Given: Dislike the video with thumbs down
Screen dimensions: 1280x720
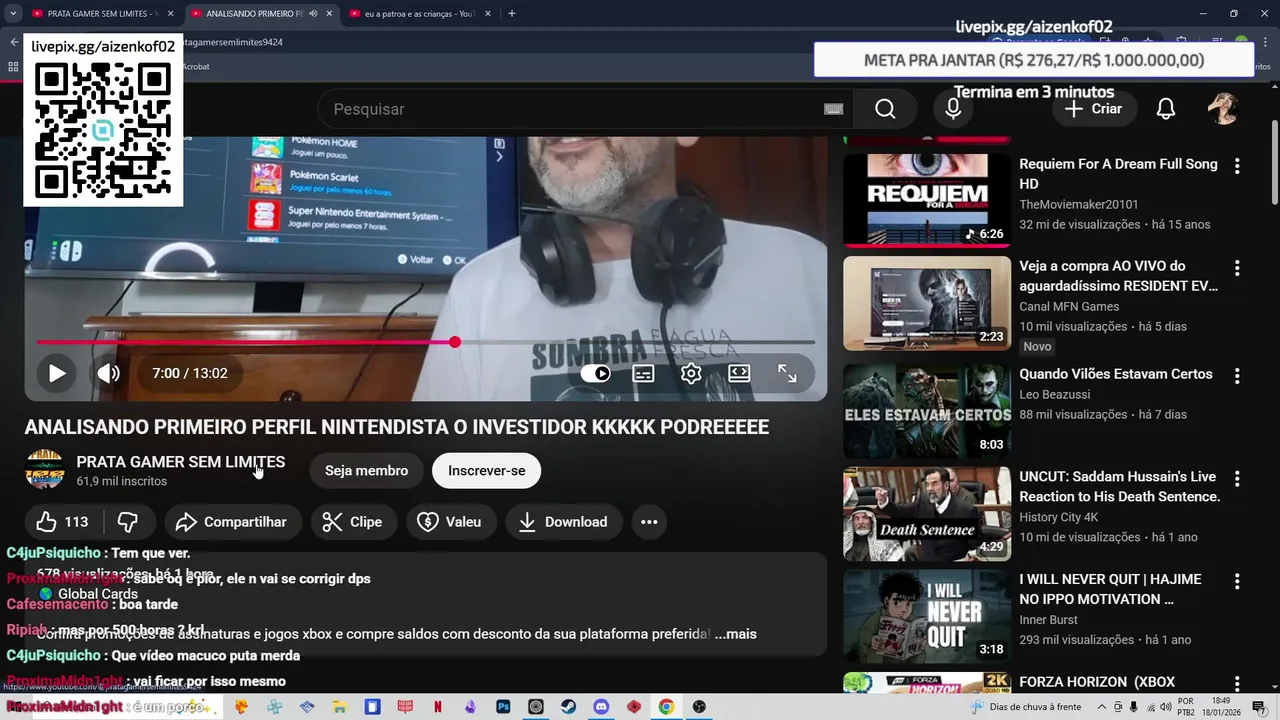Looking at the screenshot, I should click(x=128, y=522).
